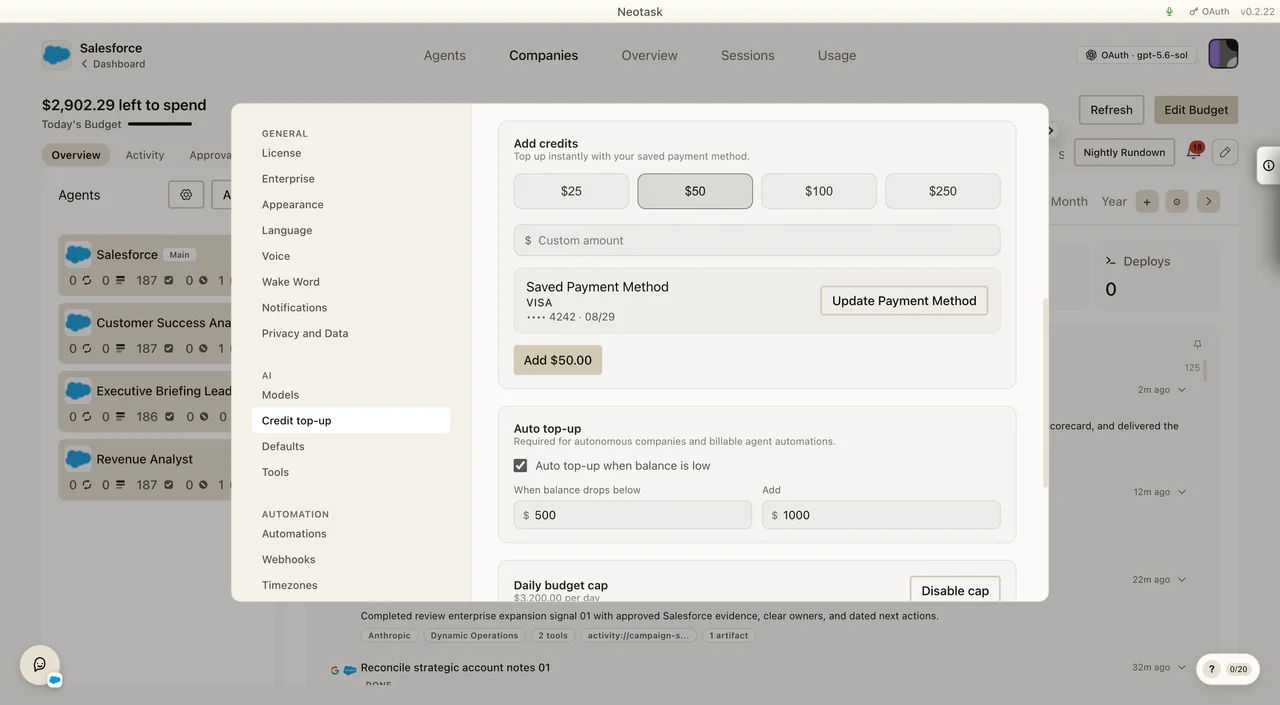
Task: Expand the 22m ago activity entry
Action: [1182, 580]
